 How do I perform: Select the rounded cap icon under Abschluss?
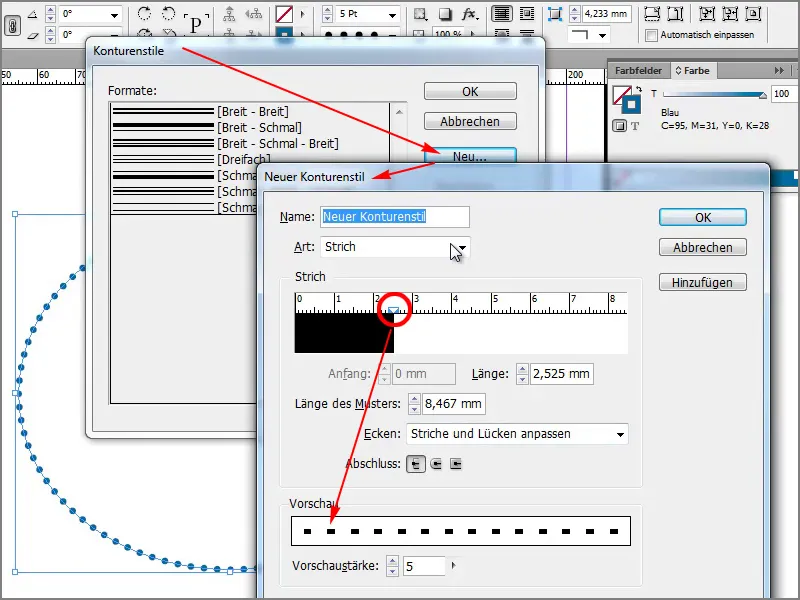(435, 463)
